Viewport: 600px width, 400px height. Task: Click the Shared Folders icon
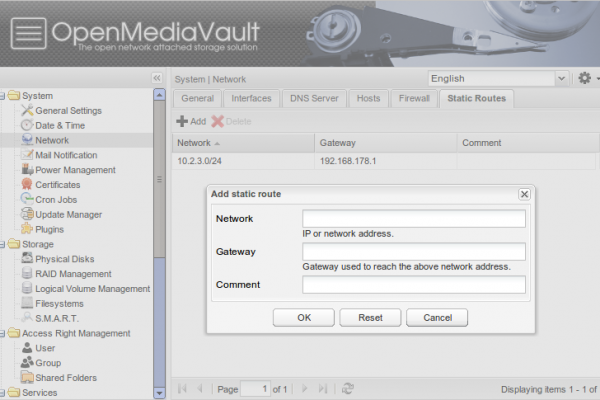click(x=27, y=377)
